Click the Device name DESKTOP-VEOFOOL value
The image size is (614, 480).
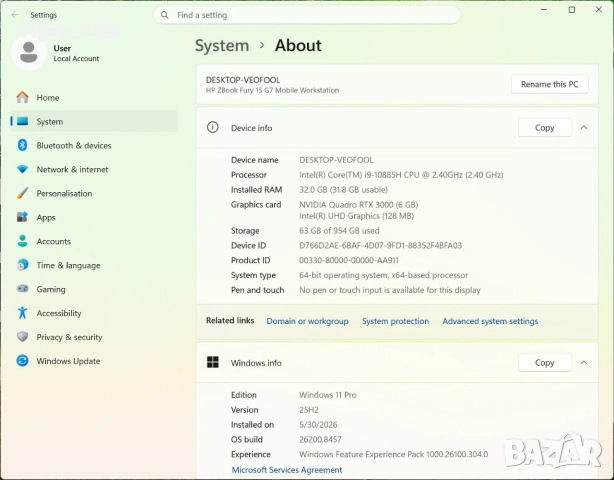click(x=336, y=160)
